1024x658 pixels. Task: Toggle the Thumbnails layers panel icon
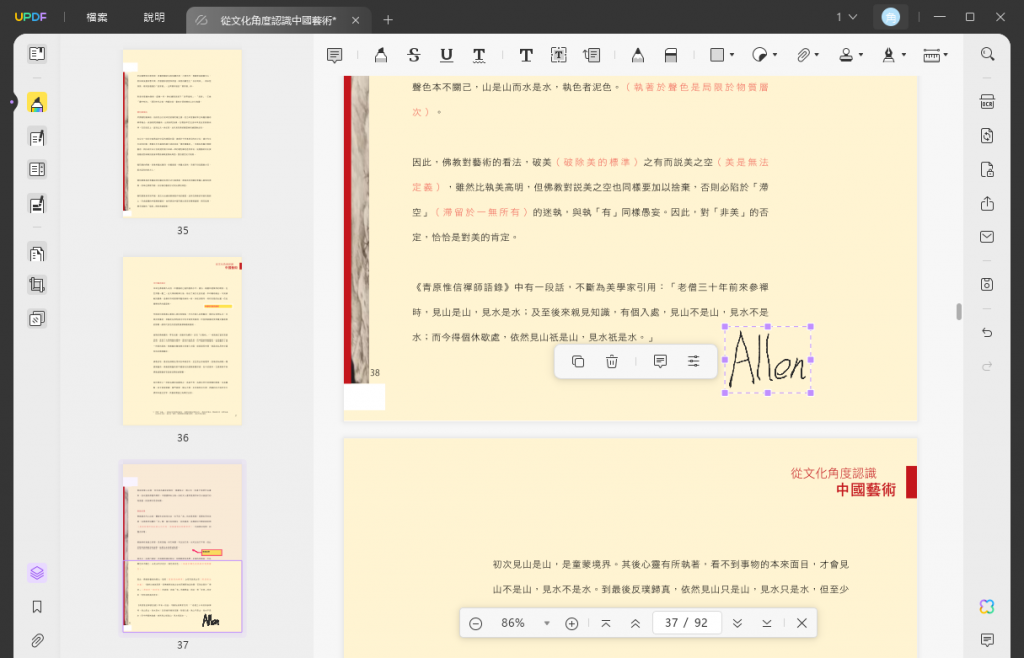click(x=37, y=573)
